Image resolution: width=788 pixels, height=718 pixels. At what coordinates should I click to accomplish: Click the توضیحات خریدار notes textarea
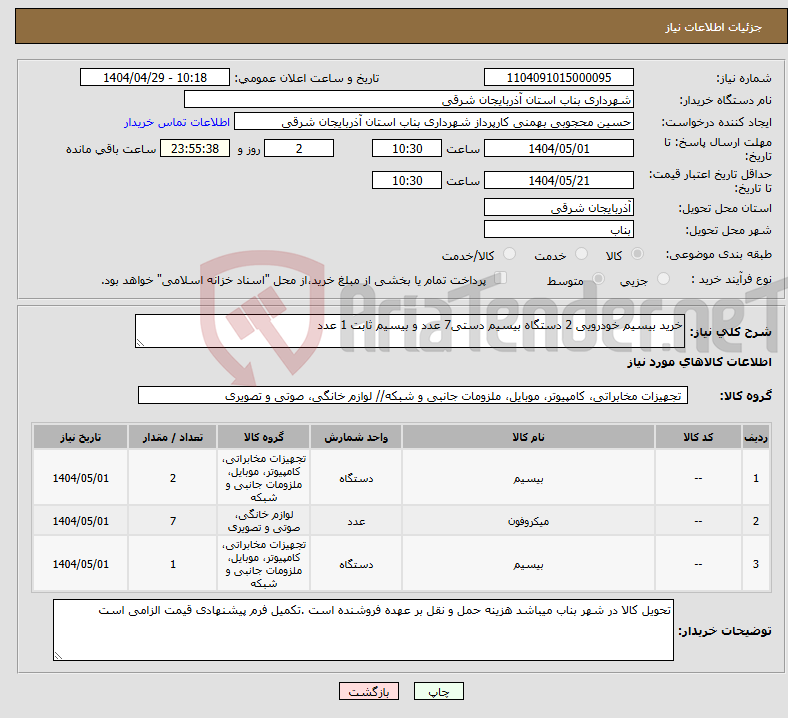pos(363,630)
